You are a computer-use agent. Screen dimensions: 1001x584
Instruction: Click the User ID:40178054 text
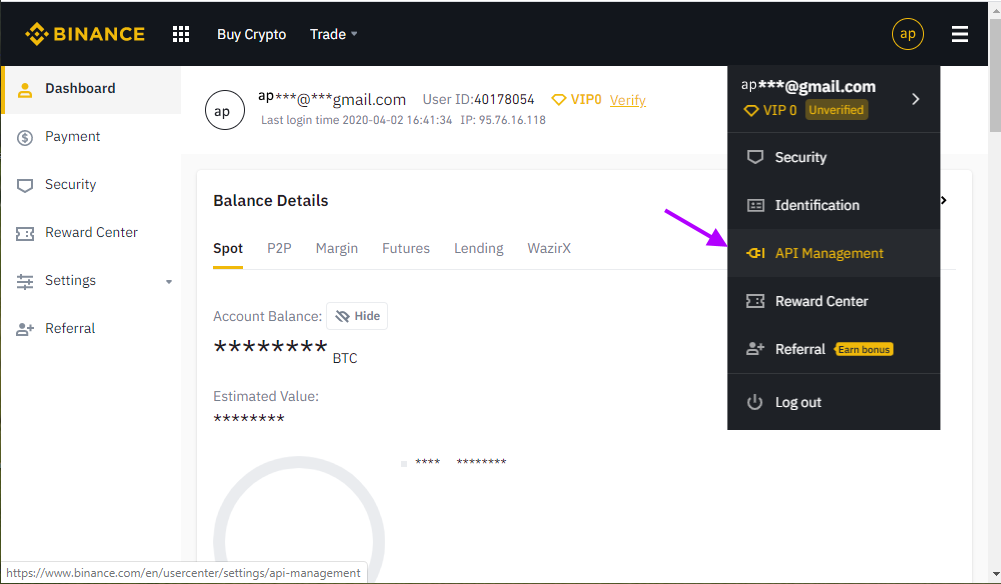click(x=478, y=100)
